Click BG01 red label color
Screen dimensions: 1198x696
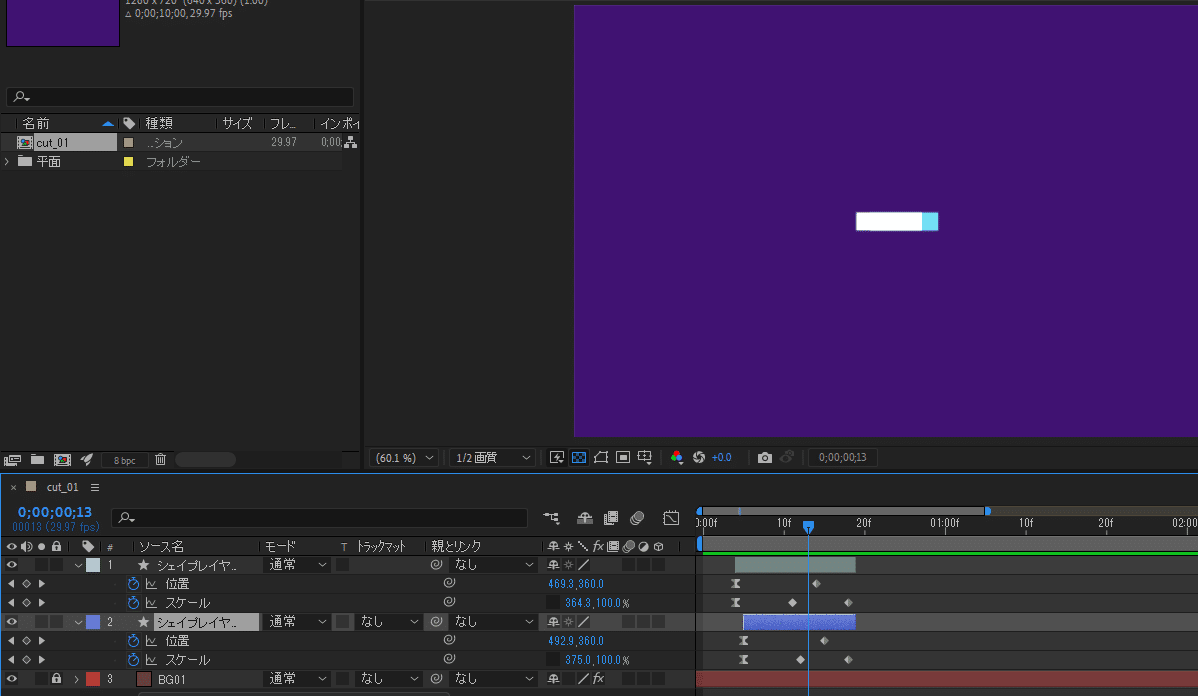pyautogui.click(x=93, y=678)
